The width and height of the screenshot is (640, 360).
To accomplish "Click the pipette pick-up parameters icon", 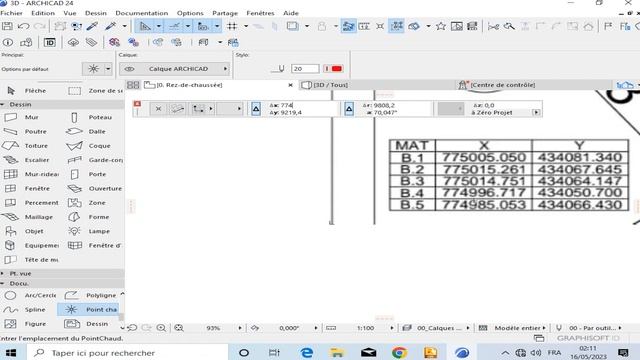I will [x=92, y=27].
